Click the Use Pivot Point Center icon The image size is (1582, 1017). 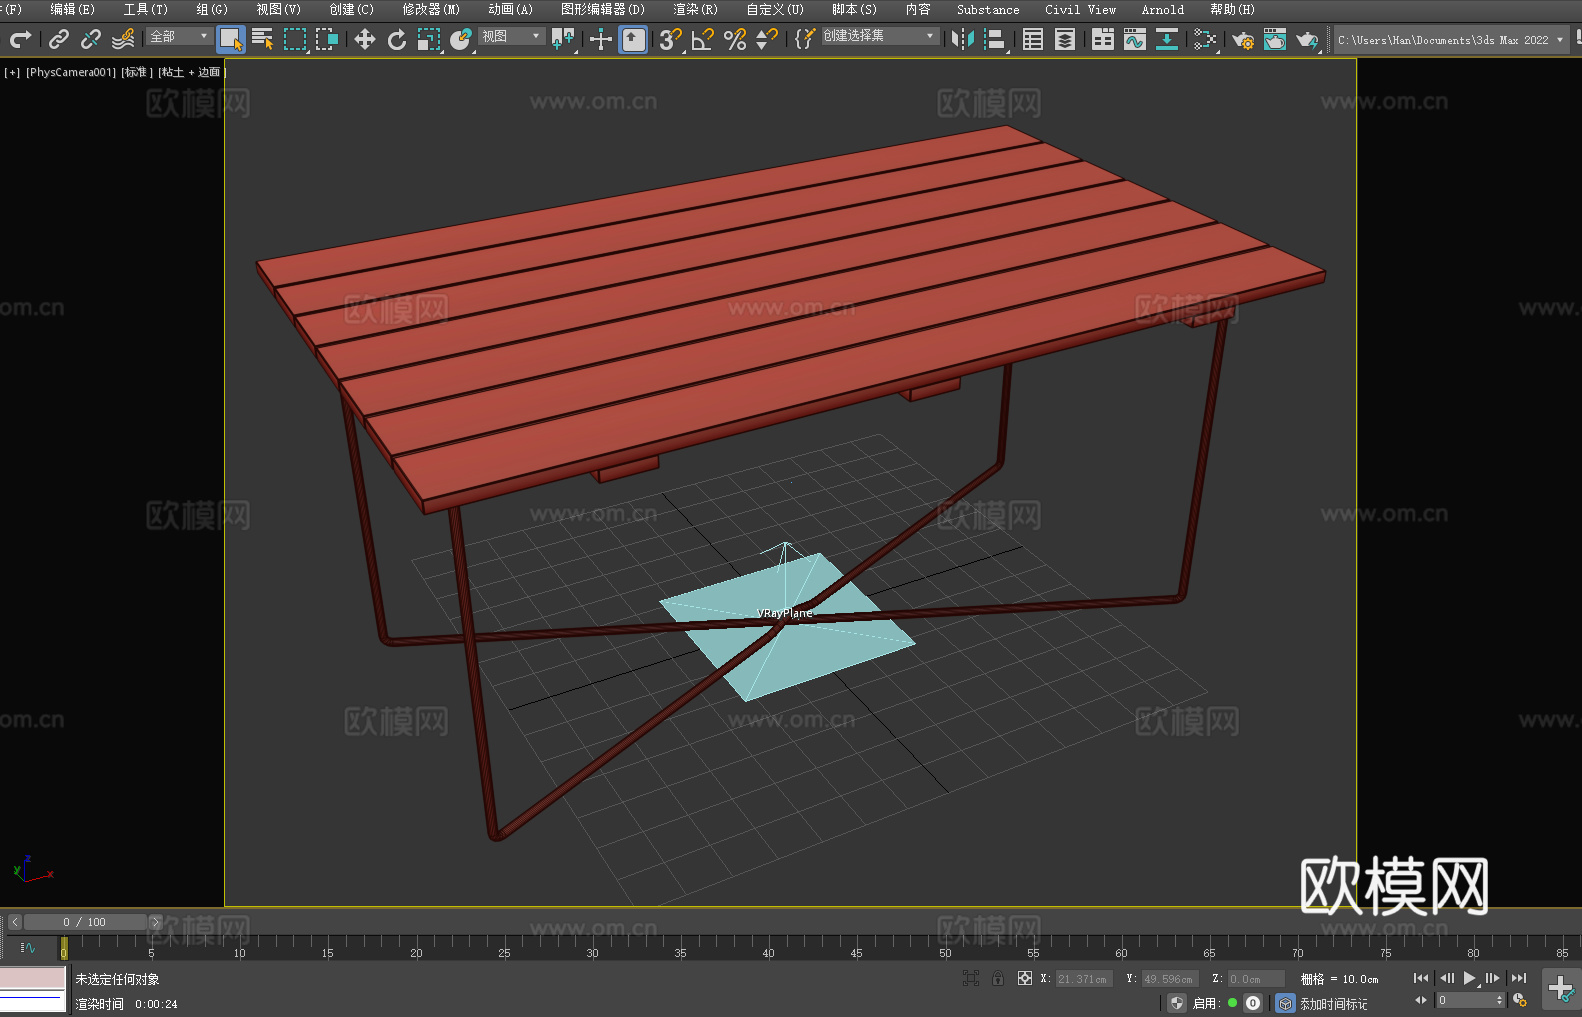tap(564, 39)
